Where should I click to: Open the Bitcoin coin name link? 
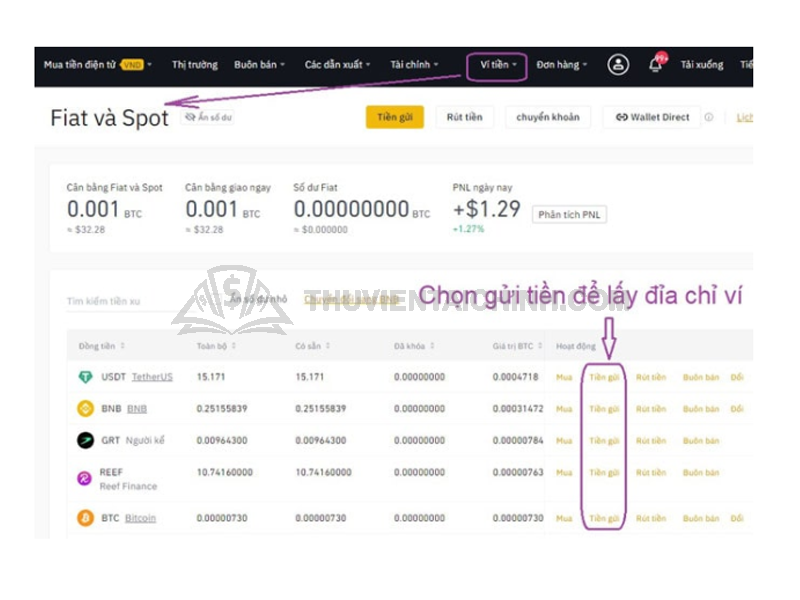[x=140, y=518]
